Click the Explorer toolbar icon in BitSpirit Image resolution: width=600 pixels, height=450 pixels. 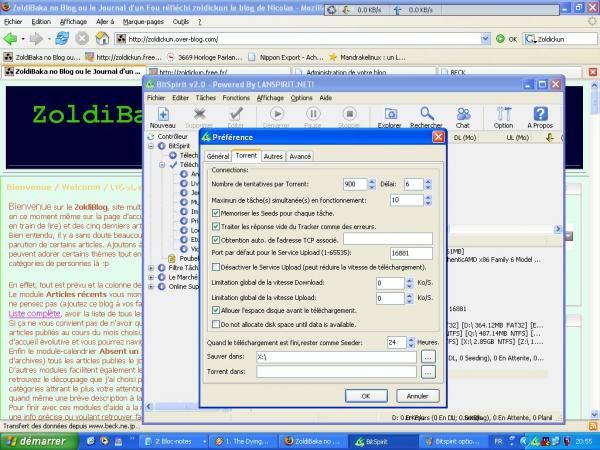[x=390, y=117]
